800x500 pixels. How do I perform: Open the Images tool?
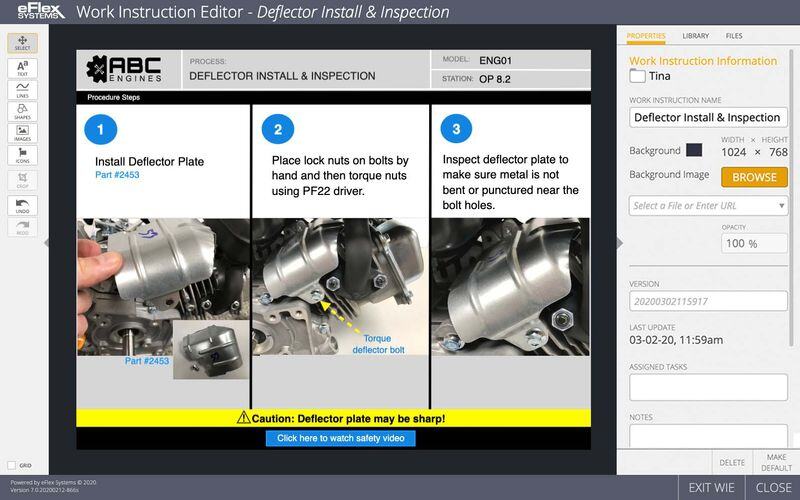(22, 133)
